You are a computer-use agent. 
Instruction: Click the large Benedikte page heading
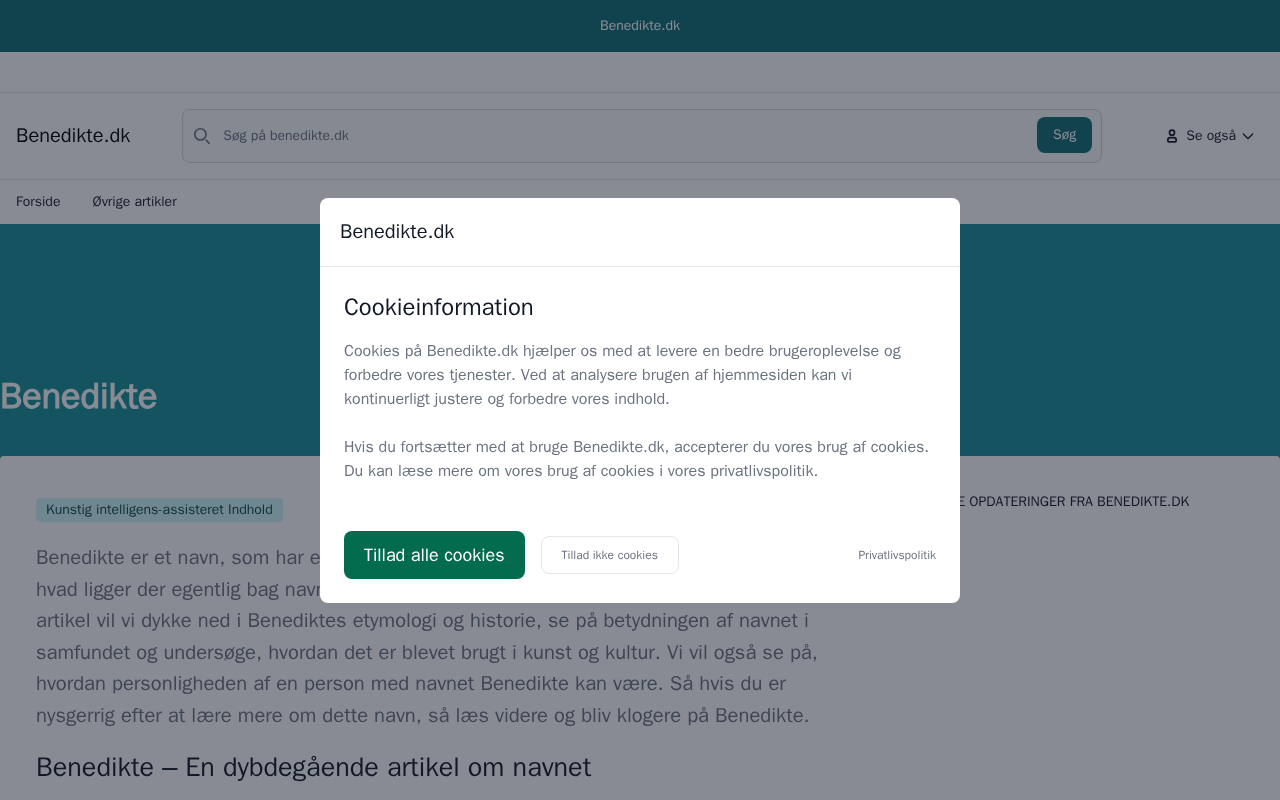(79, 397)
